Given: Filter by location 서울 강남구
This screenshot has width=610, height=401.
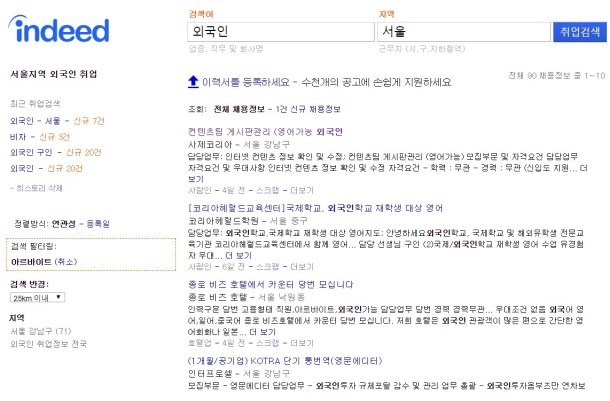Looking at the screenshot, I should pyautogui.click(x=39, y=331).
